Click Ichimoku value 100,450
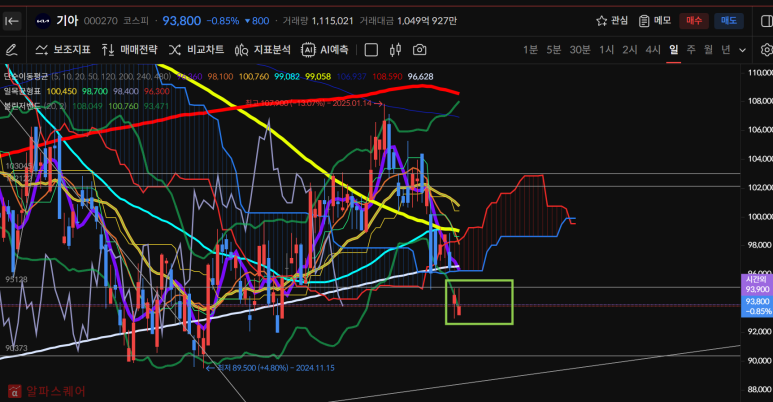The width and height of the screenshot is (773, 402). coord(62,91)
